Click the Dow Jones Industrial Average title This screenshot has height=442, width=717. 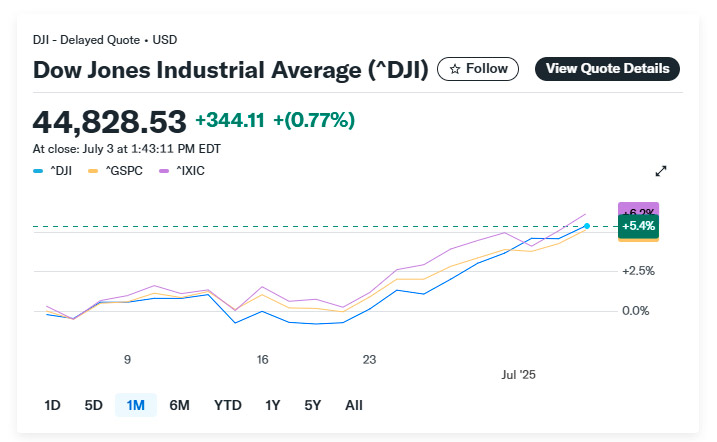click(x=231, y=70)
